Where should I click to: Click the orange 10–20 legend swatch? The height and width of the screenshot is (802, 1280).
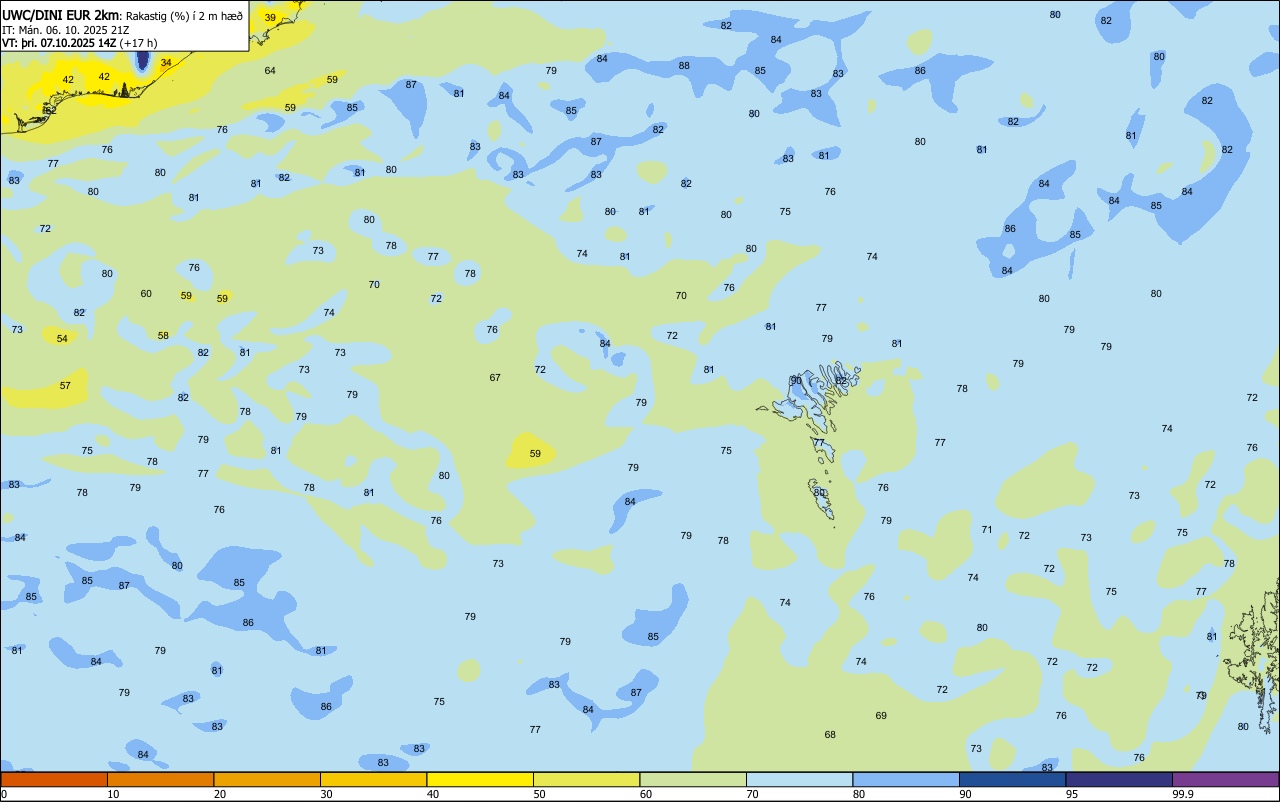tap(160, 779)
